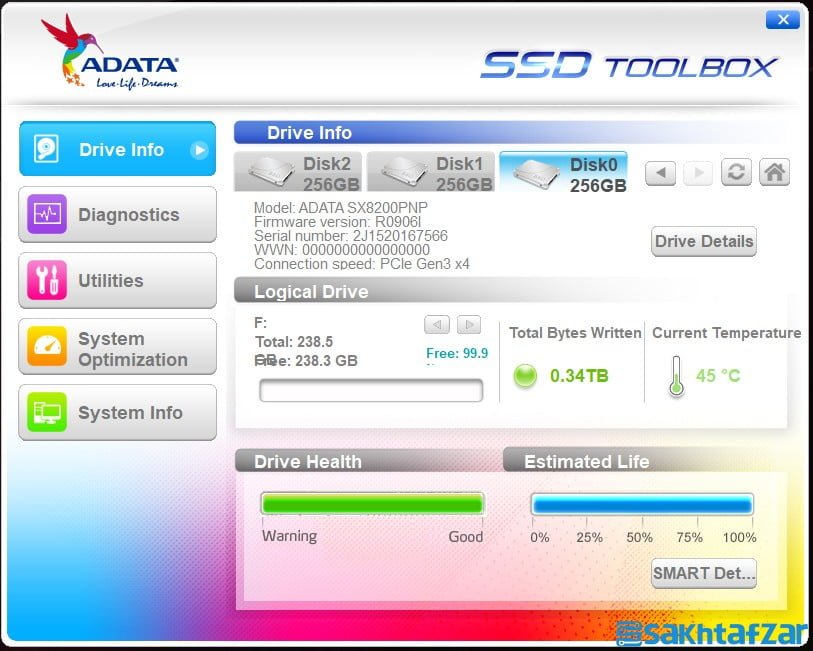The width and height of the screenshot is (813, 651).
Task: Click the left arrow in Logical Drive section
Action: [437, 324]
